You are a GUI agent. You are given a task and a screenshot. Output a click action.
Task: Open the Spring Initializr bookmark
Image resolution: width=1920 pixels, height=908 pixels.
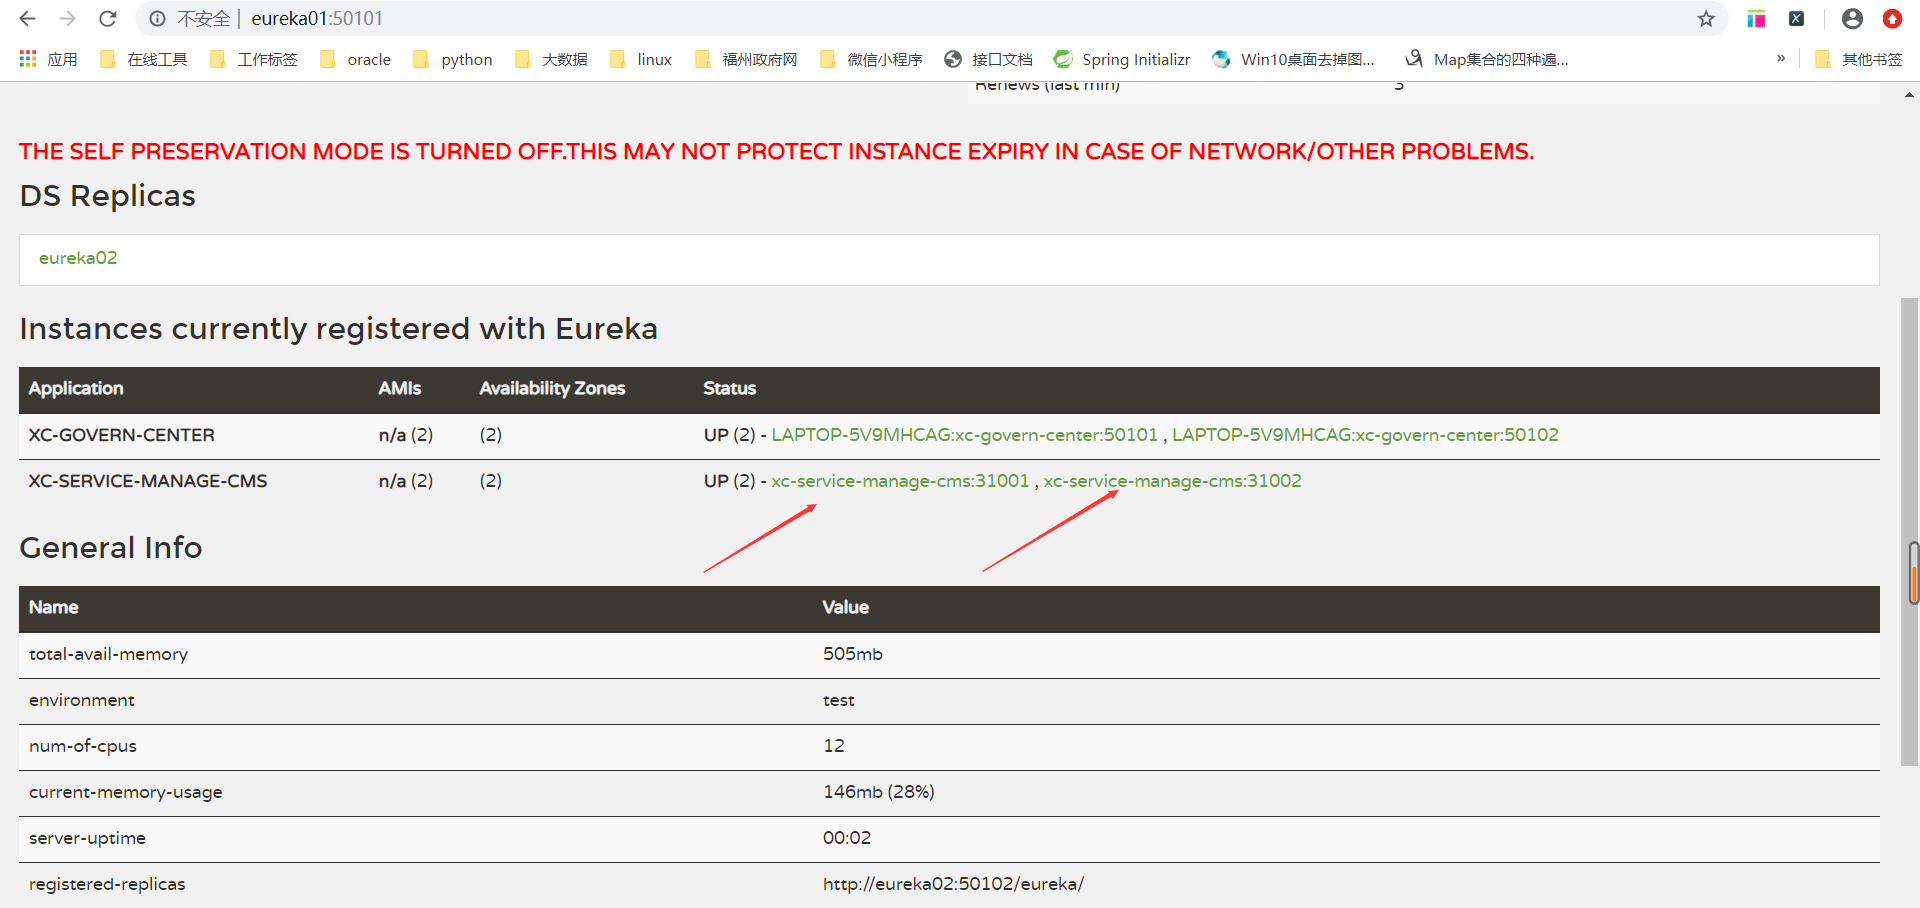click(x=1122, y=59)
